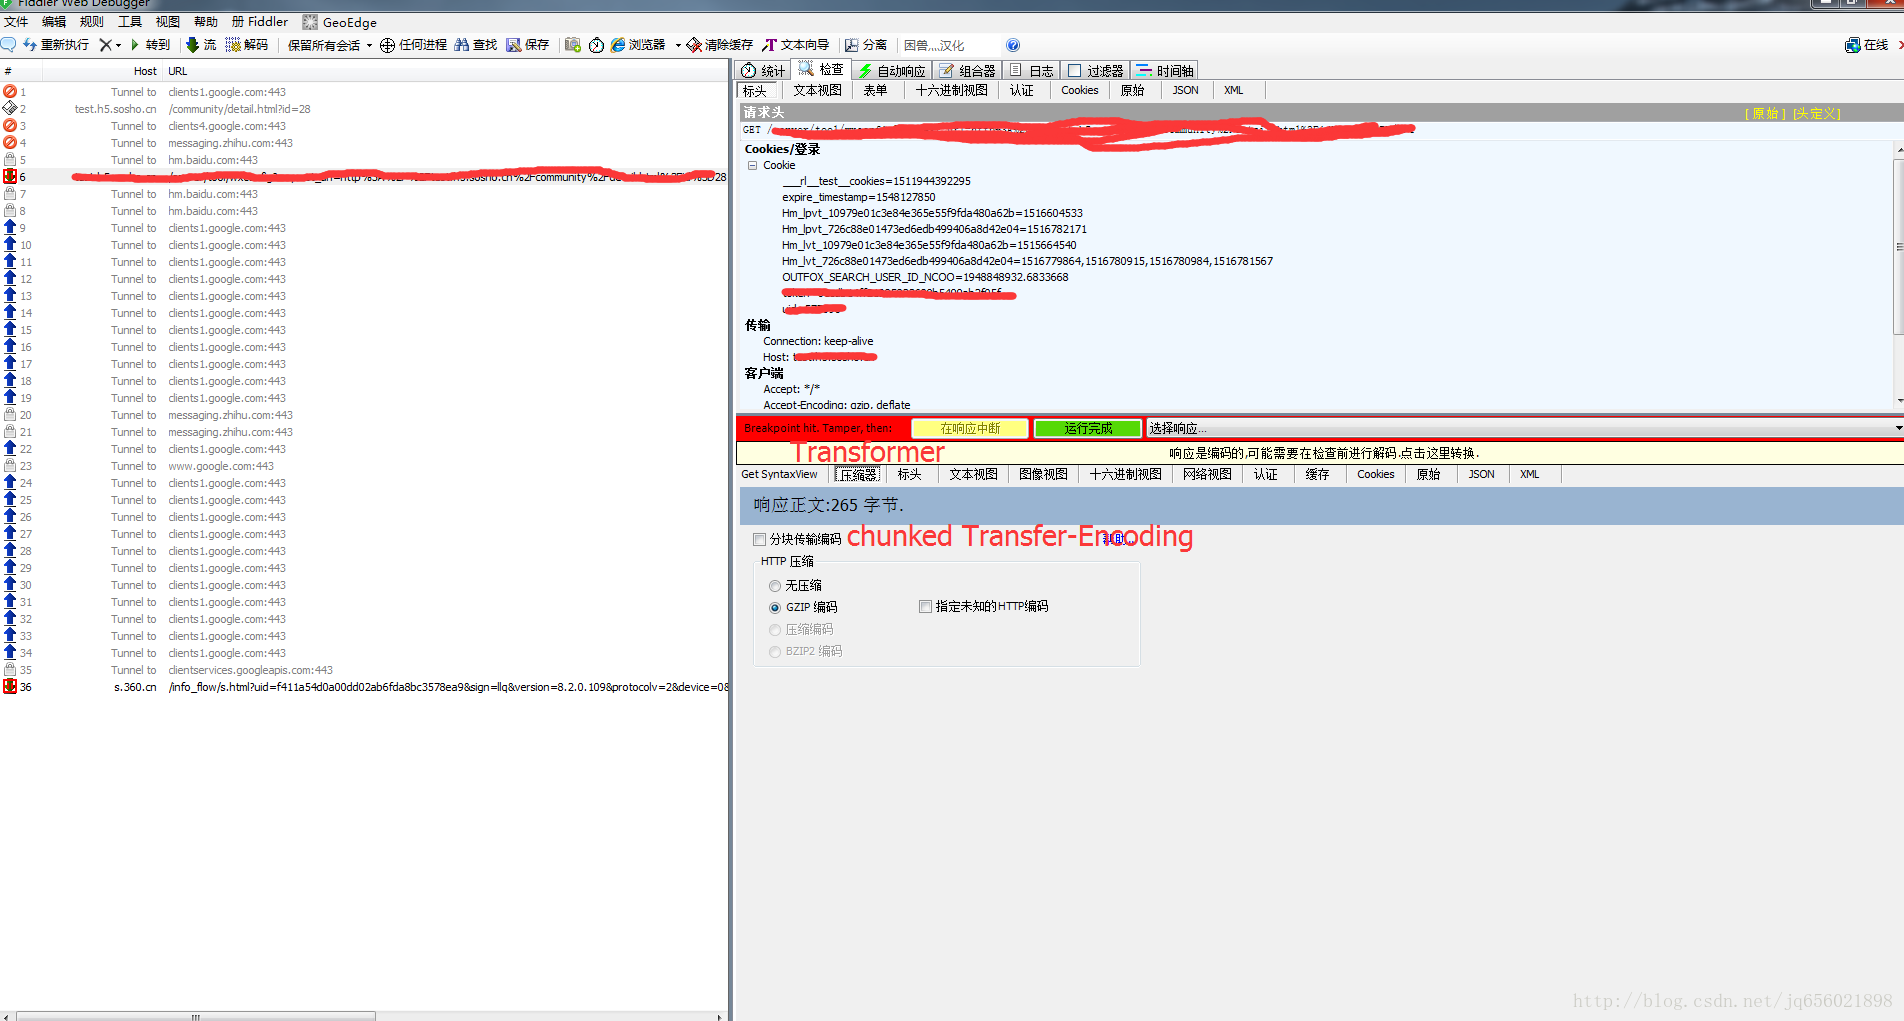
Task: Click the Tearoff (分离) toolbar icon
Action: tap(851, 45)
